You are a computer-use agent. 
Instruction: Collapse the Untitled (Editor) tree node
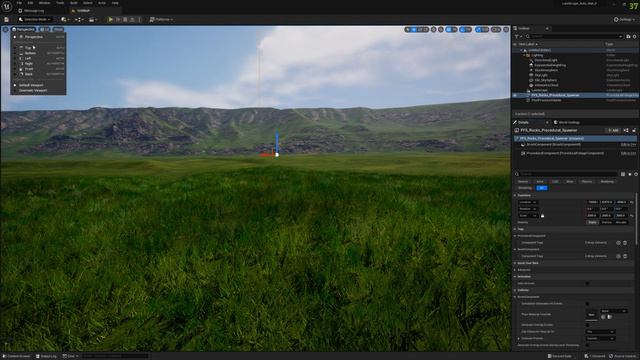[x=521, y=50]
